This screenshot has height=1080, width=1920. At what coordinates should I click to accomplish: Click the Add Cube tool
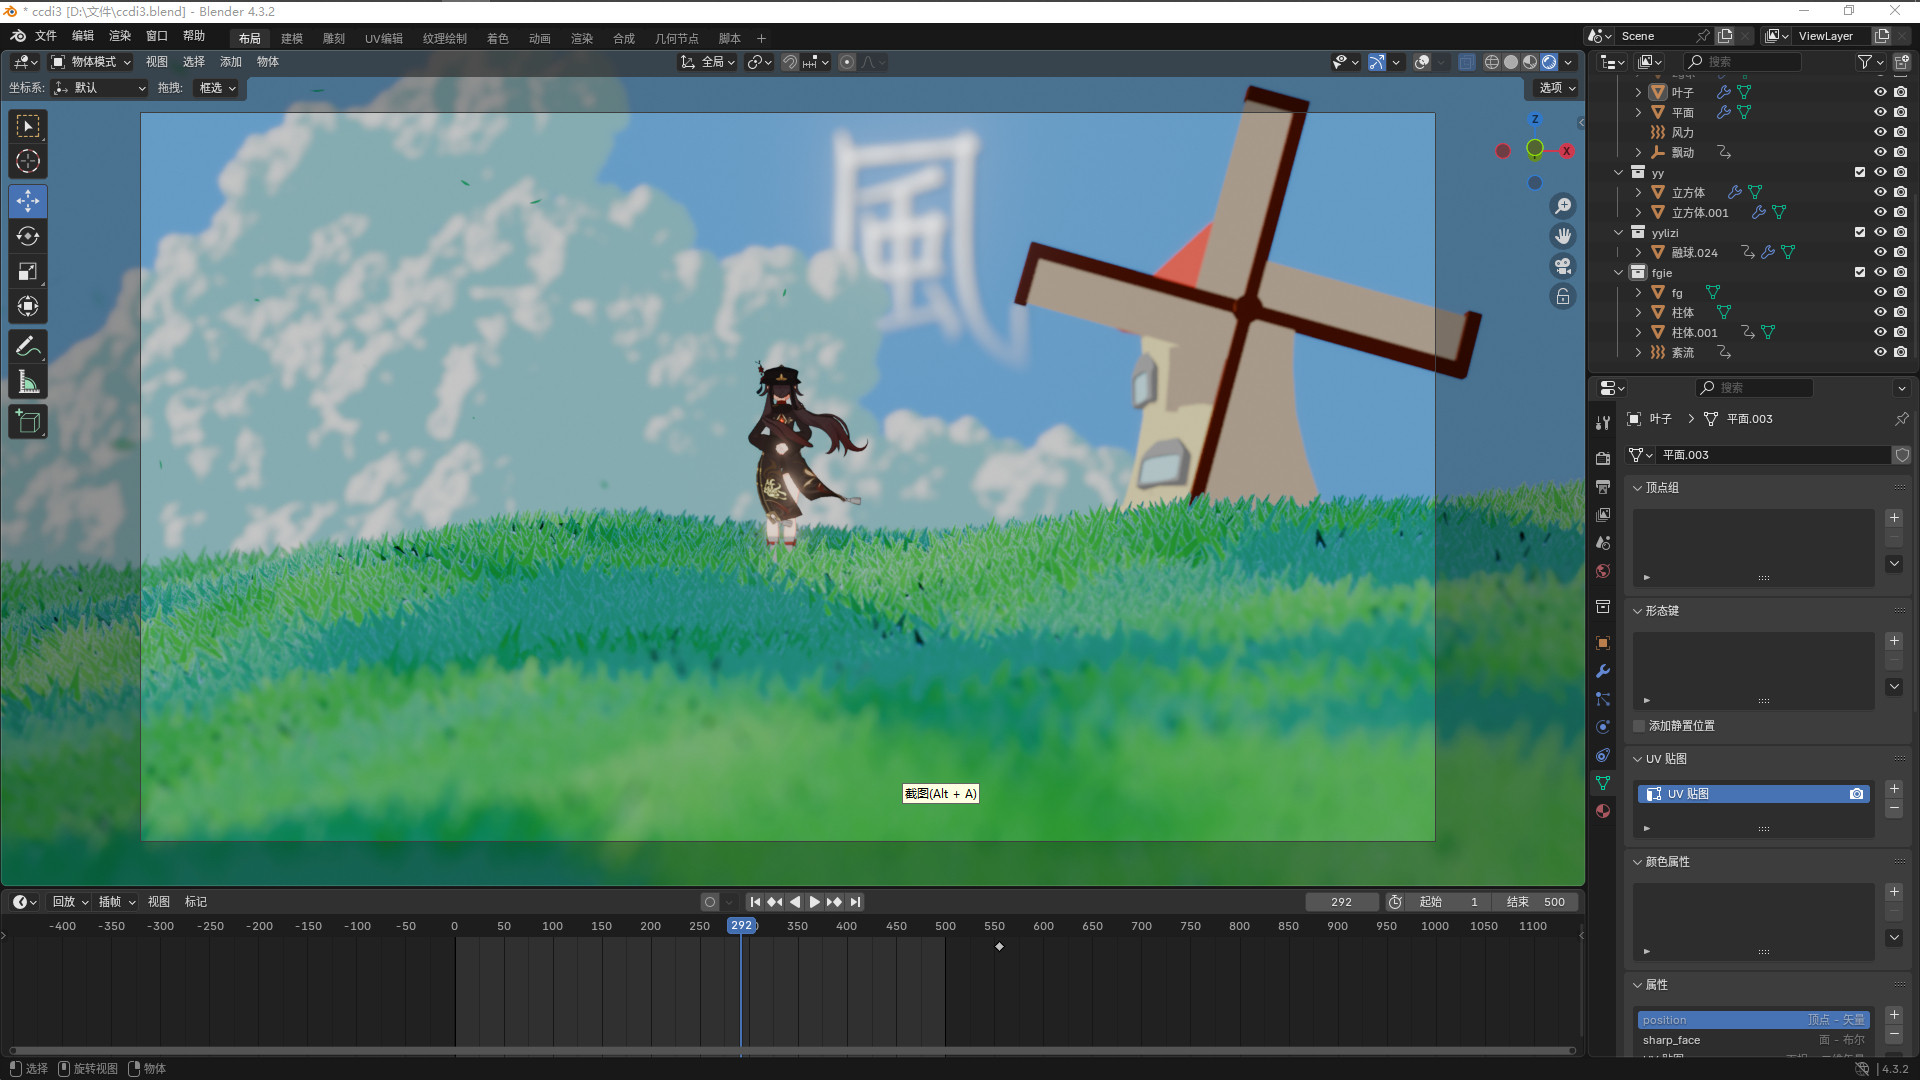point(28,422)
